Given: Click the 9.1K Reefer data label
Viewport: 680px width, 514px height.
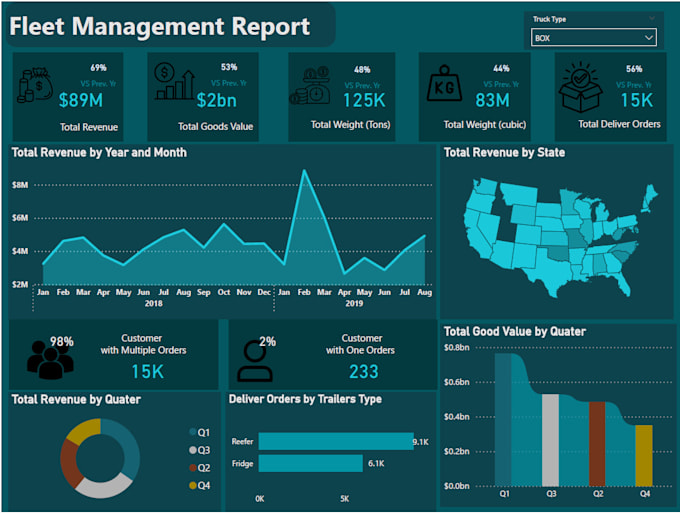Looking at the screenshot, I should point(421,442).
